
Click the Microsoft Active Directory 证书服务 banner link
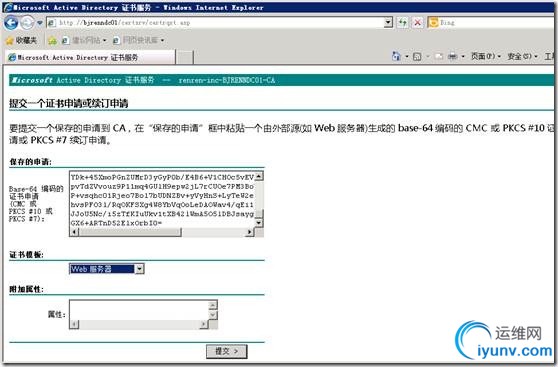click(82, 80)
